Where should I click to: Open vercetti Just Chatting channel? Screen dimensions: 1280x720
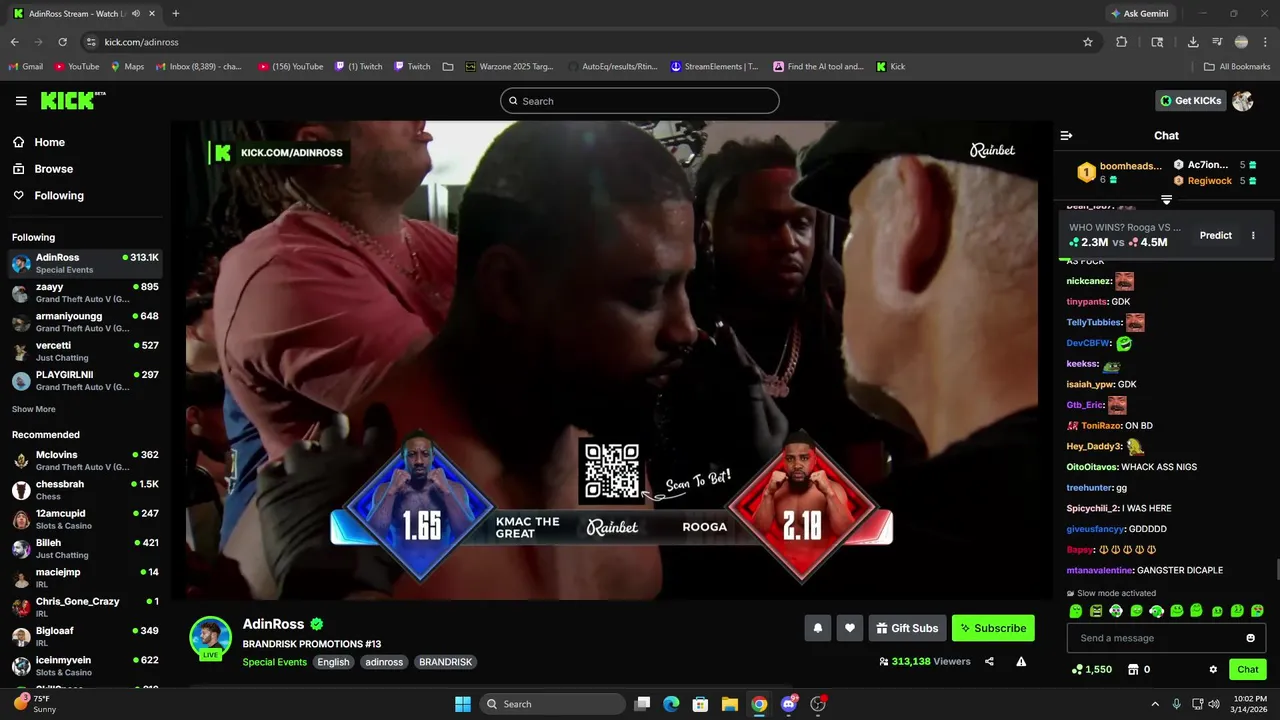85,351
